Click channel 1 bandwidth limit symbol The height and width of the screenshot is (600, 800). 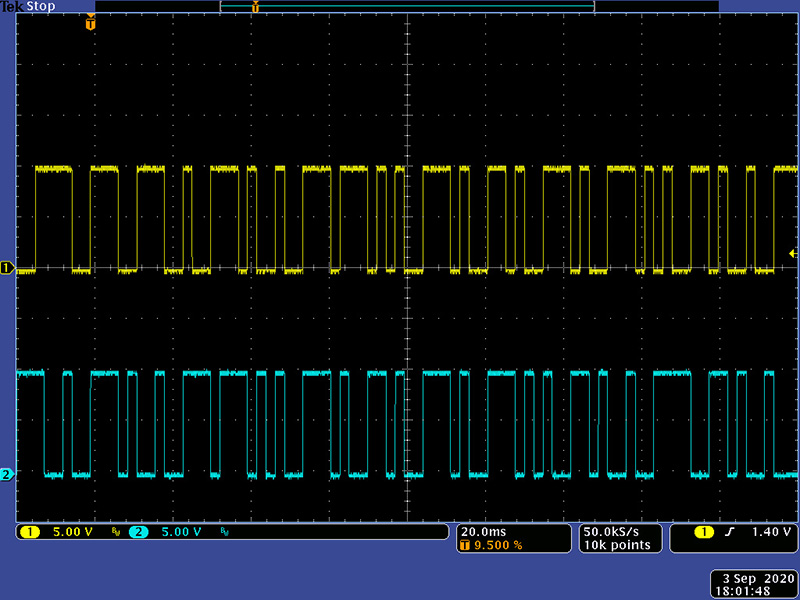tap(115, 532)
